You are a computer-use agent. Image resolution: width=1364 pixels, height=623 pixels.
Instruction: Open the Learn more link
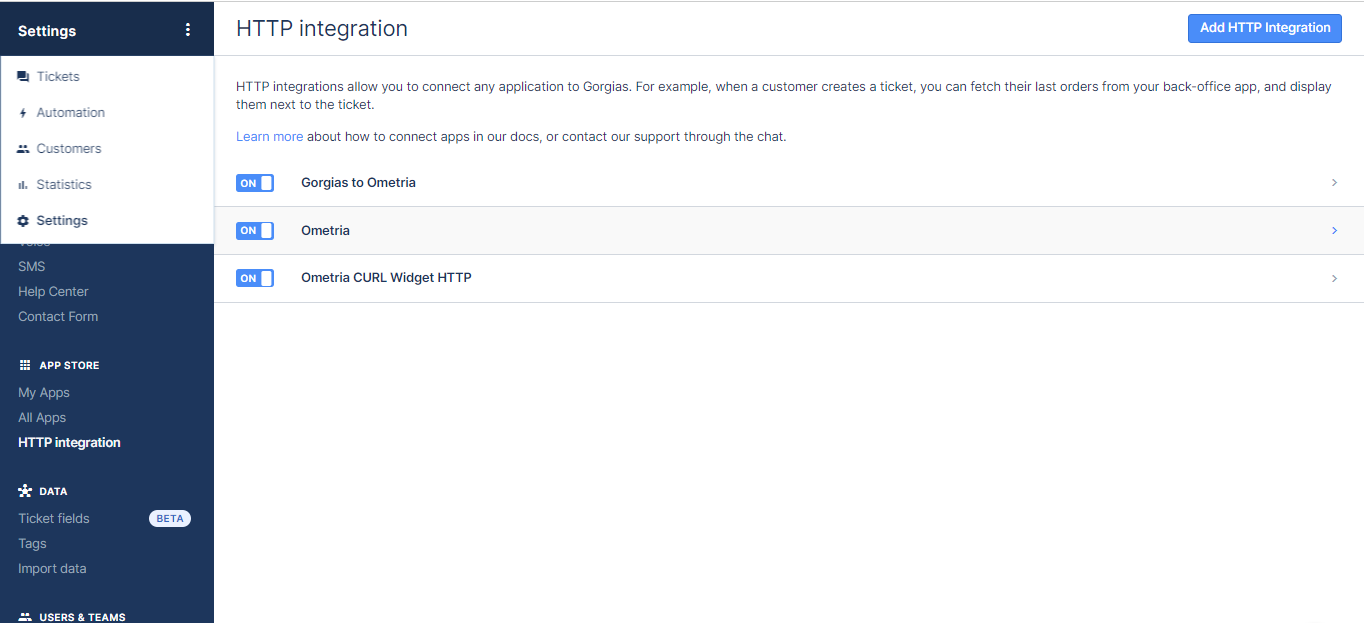[269, 136]
